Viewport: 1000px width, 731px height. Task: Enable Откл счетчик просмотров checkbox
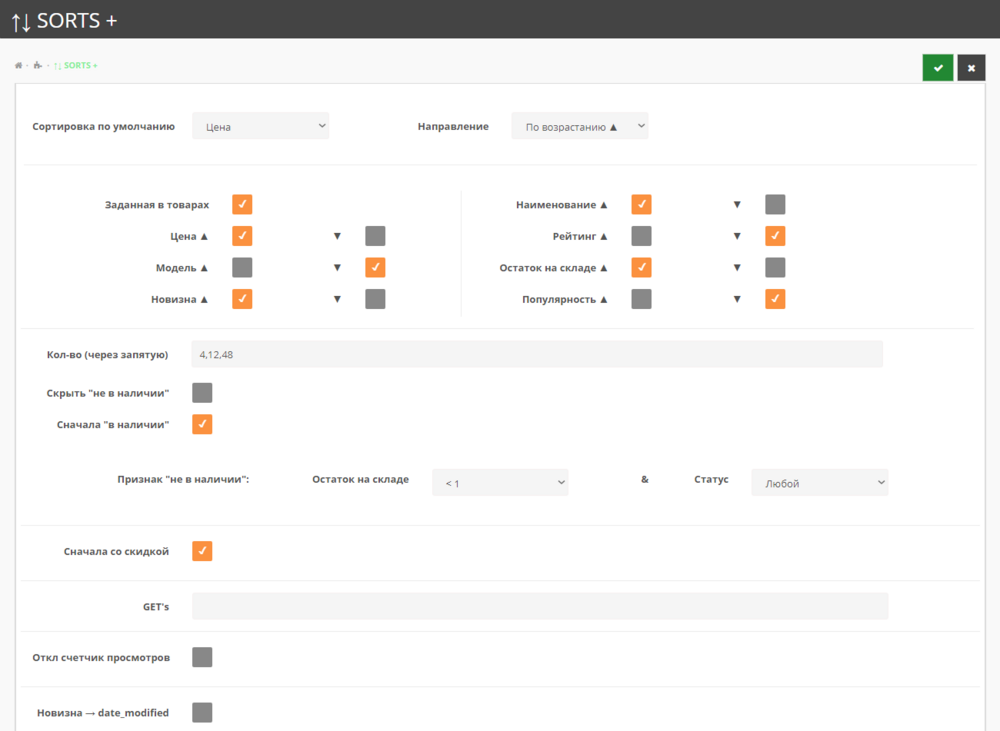click(202, 657)
